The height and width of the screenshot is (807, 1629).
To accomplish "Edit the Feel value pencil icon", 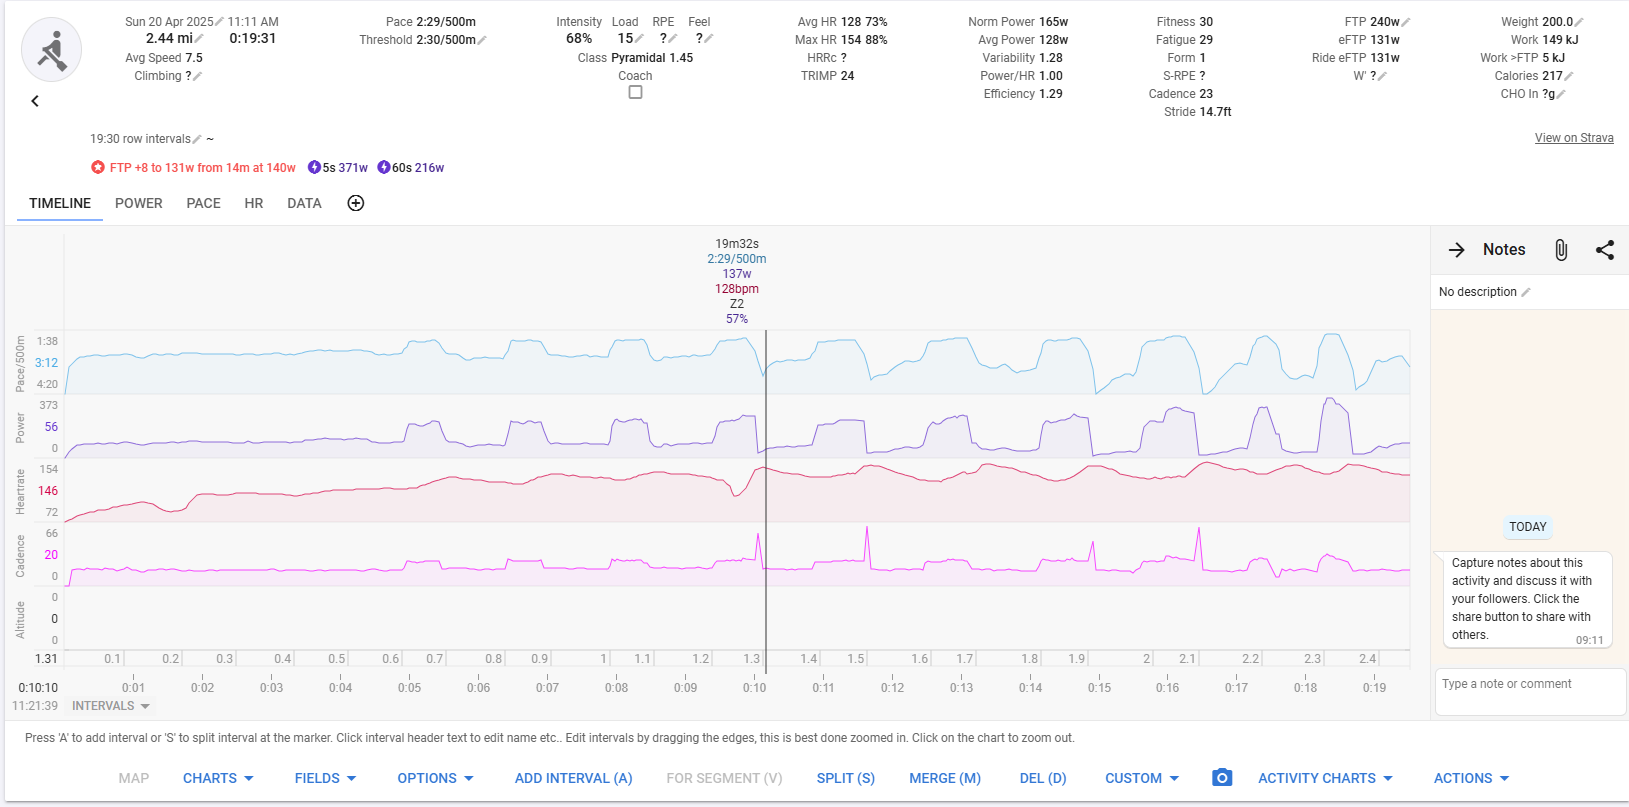I will [709, 39].
